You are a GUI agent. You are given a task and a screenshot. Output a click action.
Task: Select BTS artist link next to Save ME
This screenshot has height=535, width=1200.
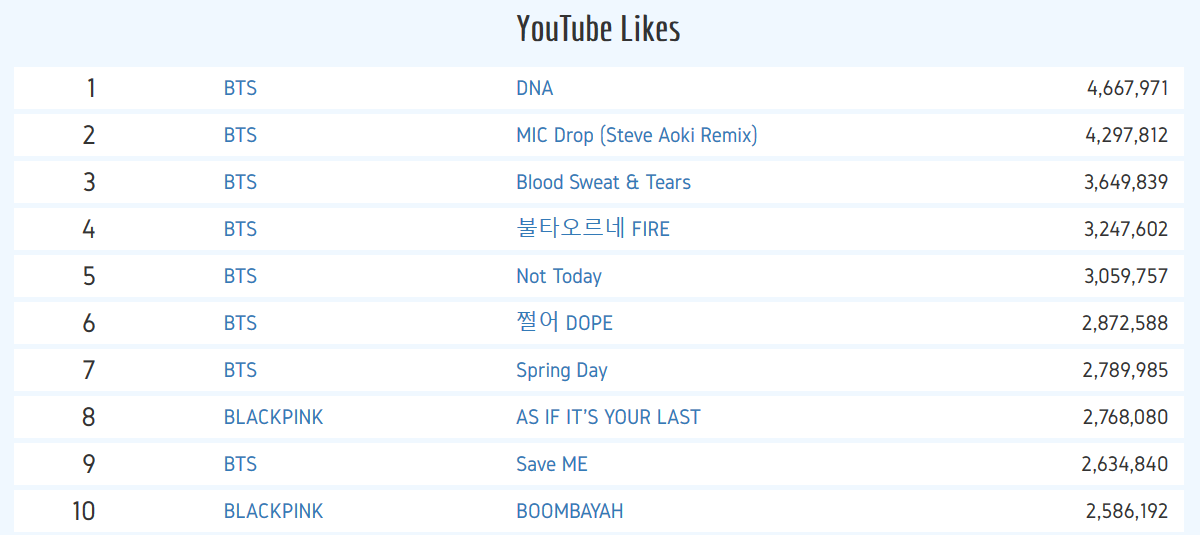click(240, 464)
